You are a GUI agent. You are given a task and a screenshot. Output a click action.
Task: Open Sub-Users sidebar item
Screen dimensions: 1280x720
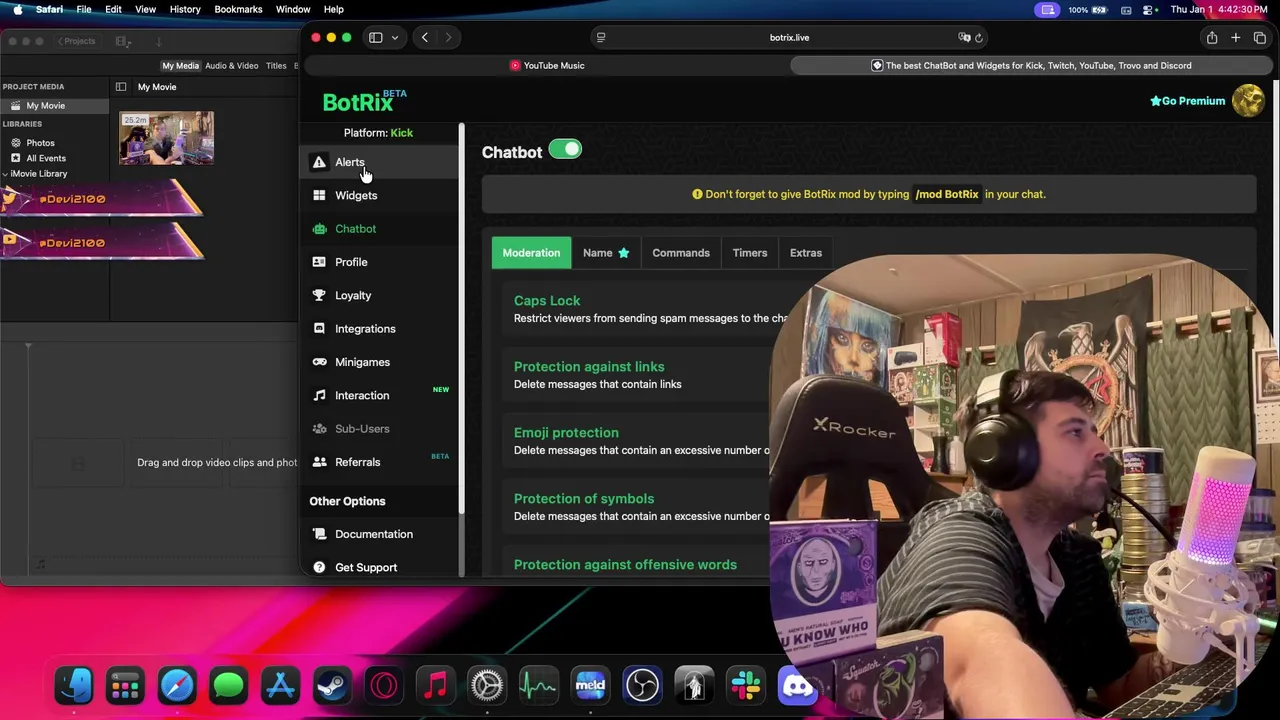(x=362, y=429)
